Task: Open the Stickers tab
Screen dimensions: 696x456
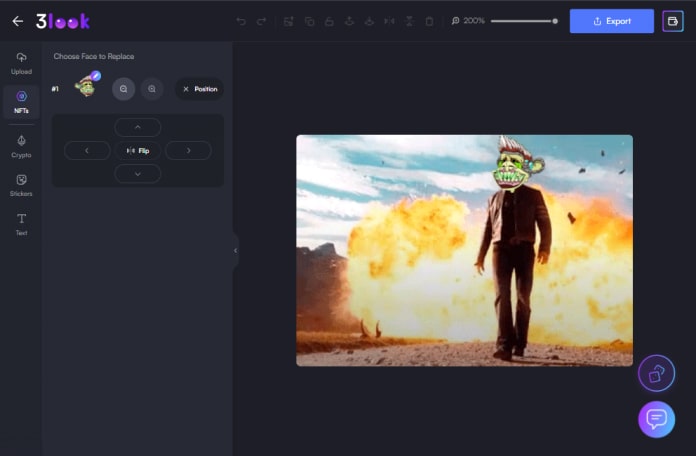Action: pos(21,185)
